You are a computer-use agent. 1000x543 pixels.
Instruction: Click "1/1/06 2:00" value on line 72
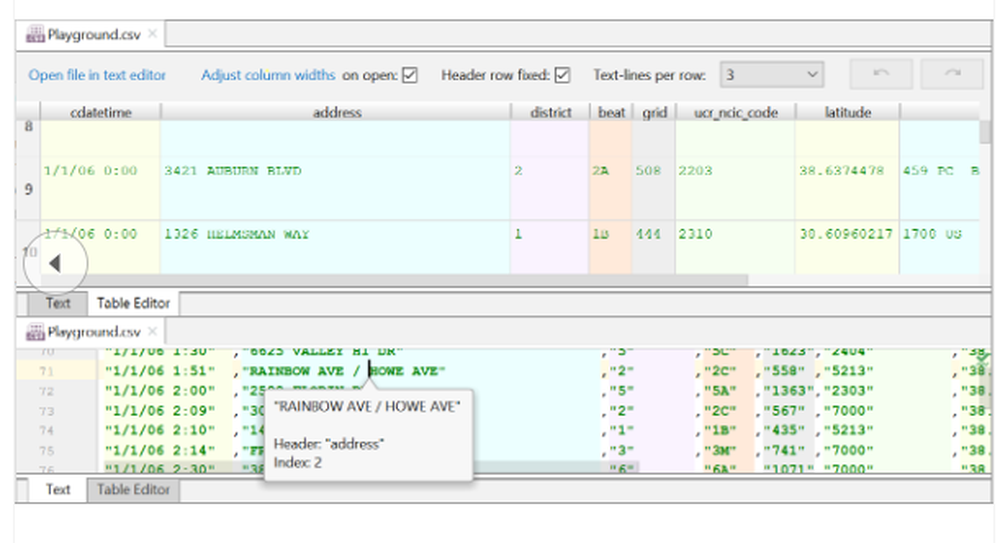click(160, 391)
